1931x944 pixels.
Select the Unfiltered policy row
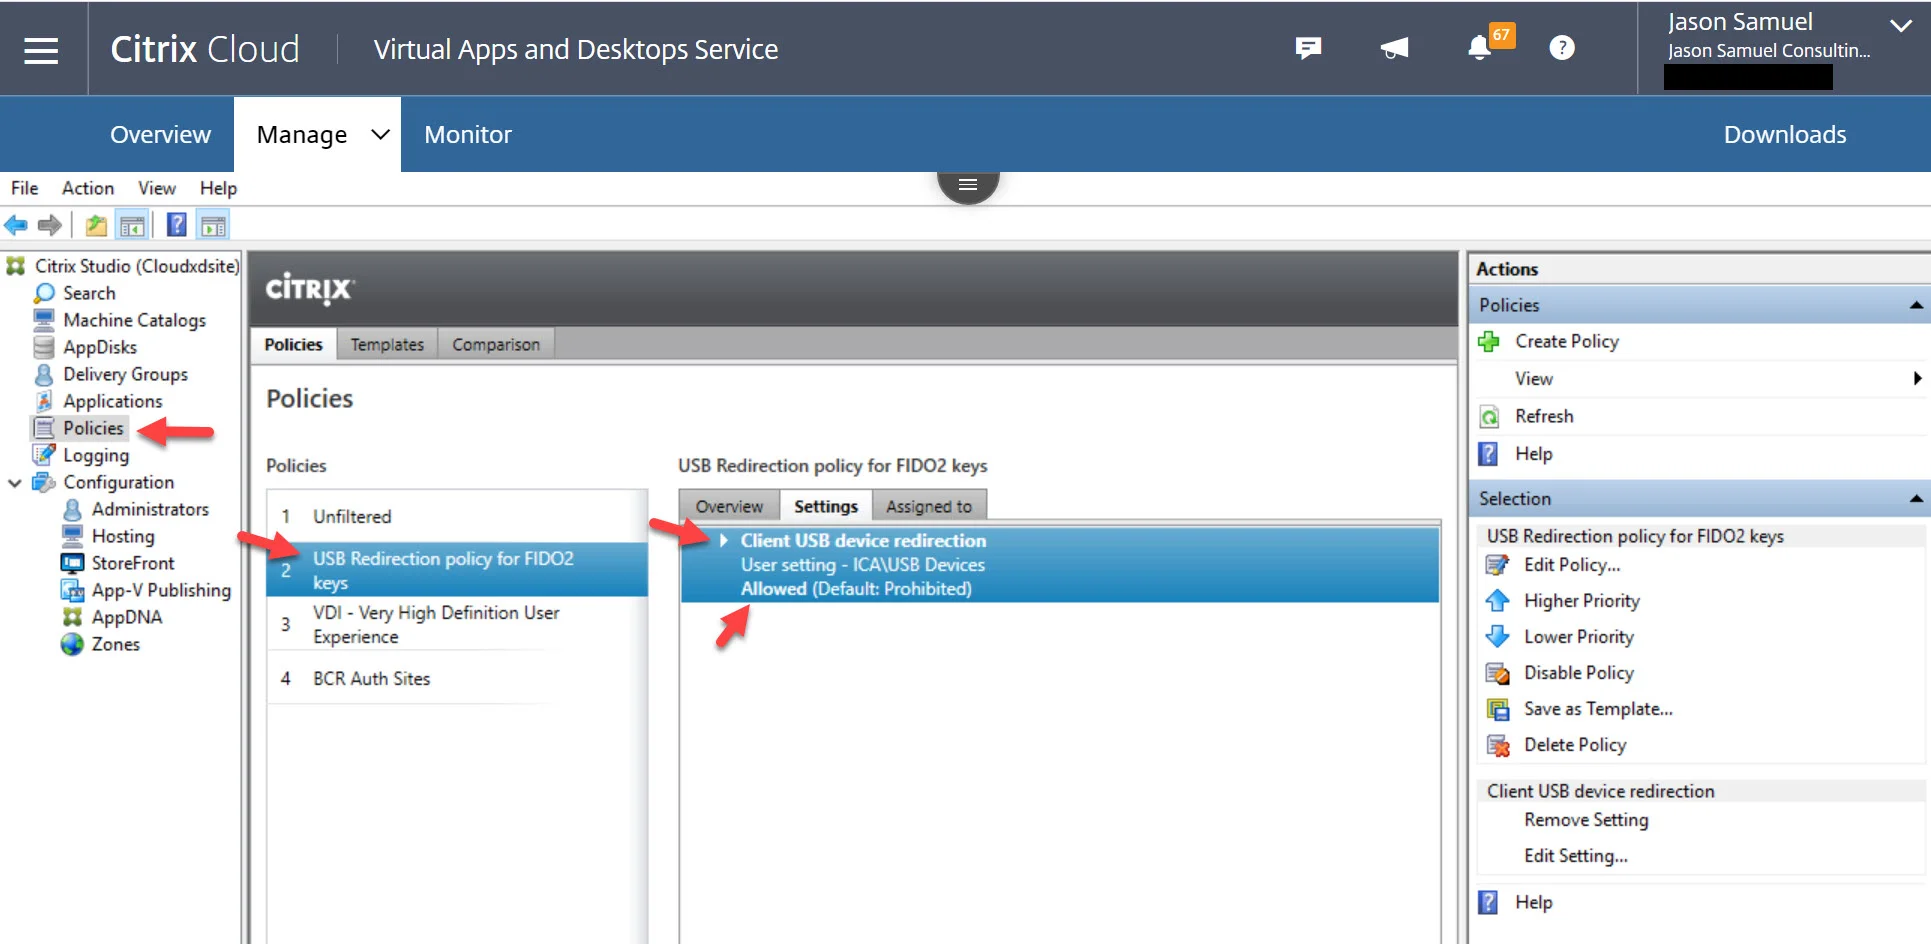[x=457, y=516]
